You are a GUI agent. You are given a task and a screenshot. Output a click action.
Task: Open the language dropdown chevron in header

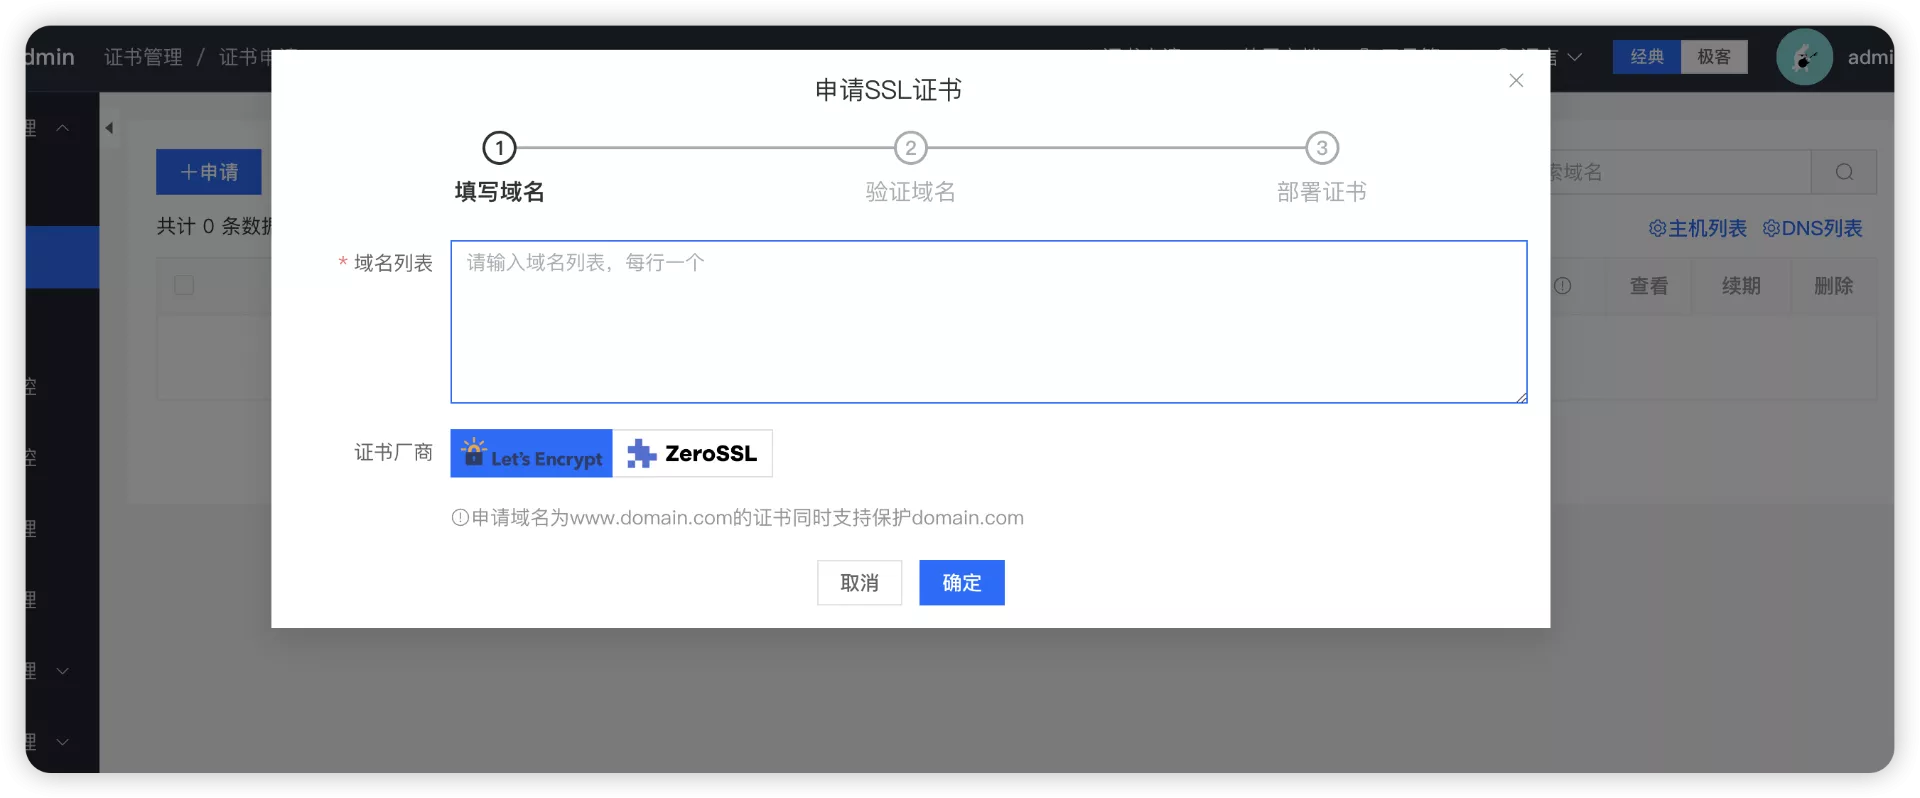1574,57
